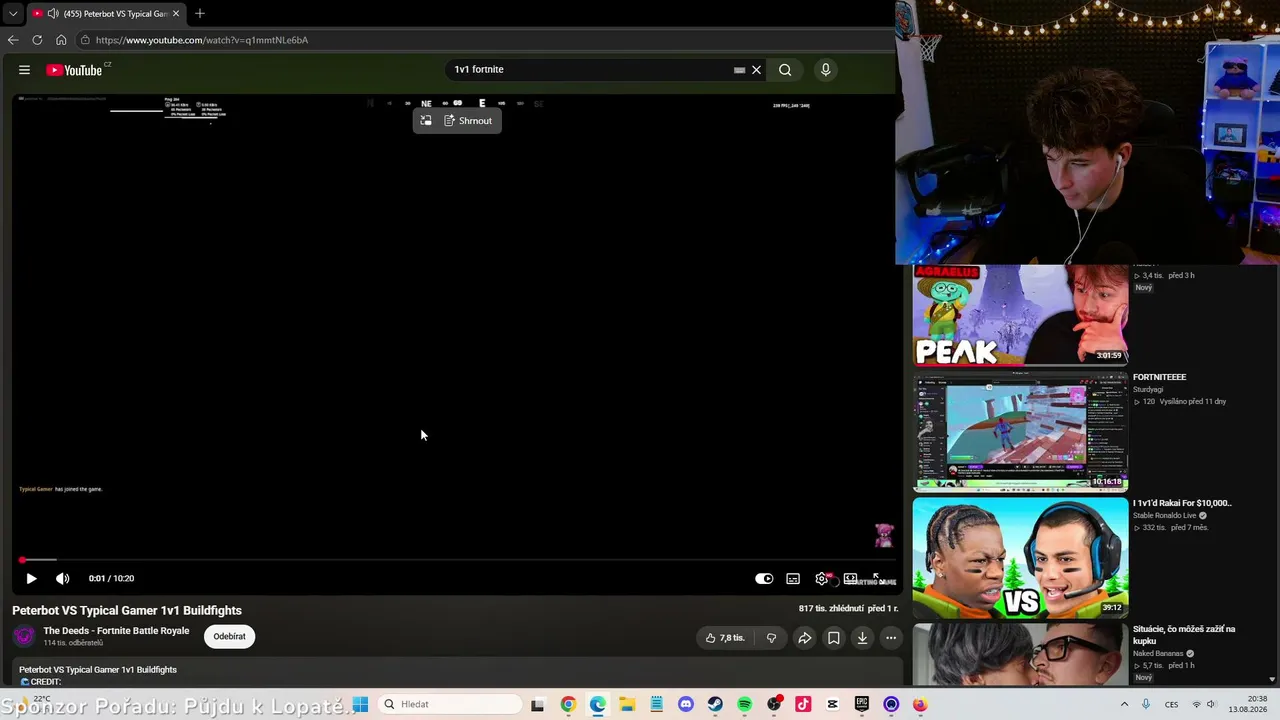1280x720 pixels.
Task: Play the video with the play button
Action: (x=31, y=578)
